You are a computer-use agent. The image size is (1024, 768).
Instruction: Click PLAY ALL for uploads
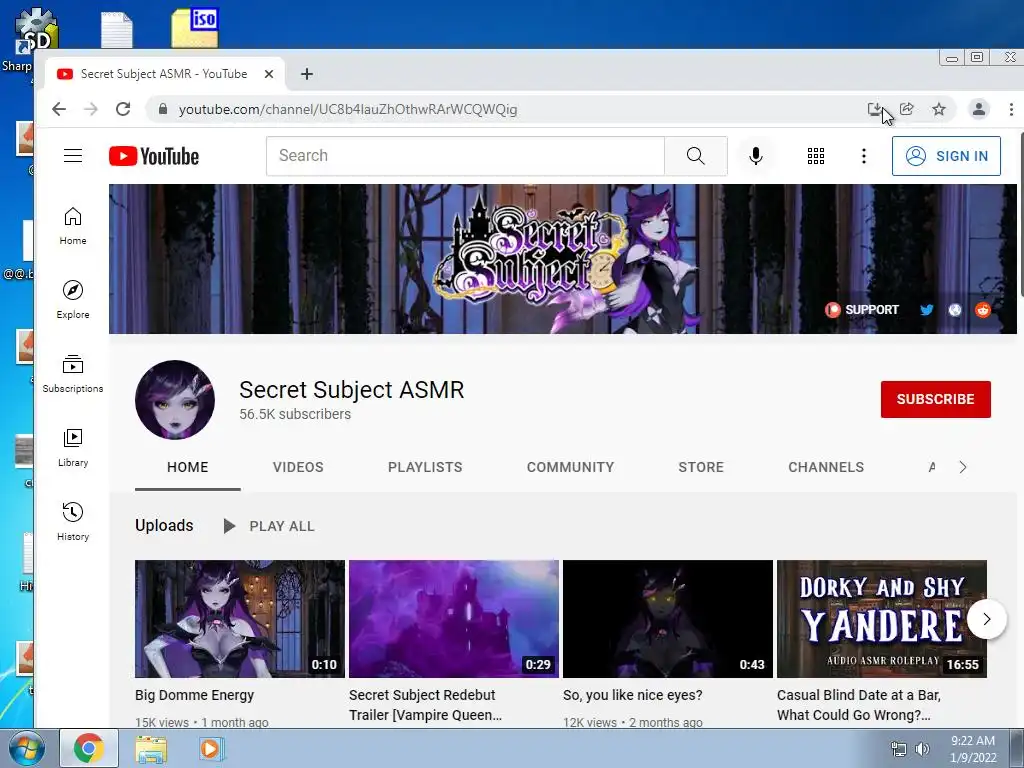(268, 526)
